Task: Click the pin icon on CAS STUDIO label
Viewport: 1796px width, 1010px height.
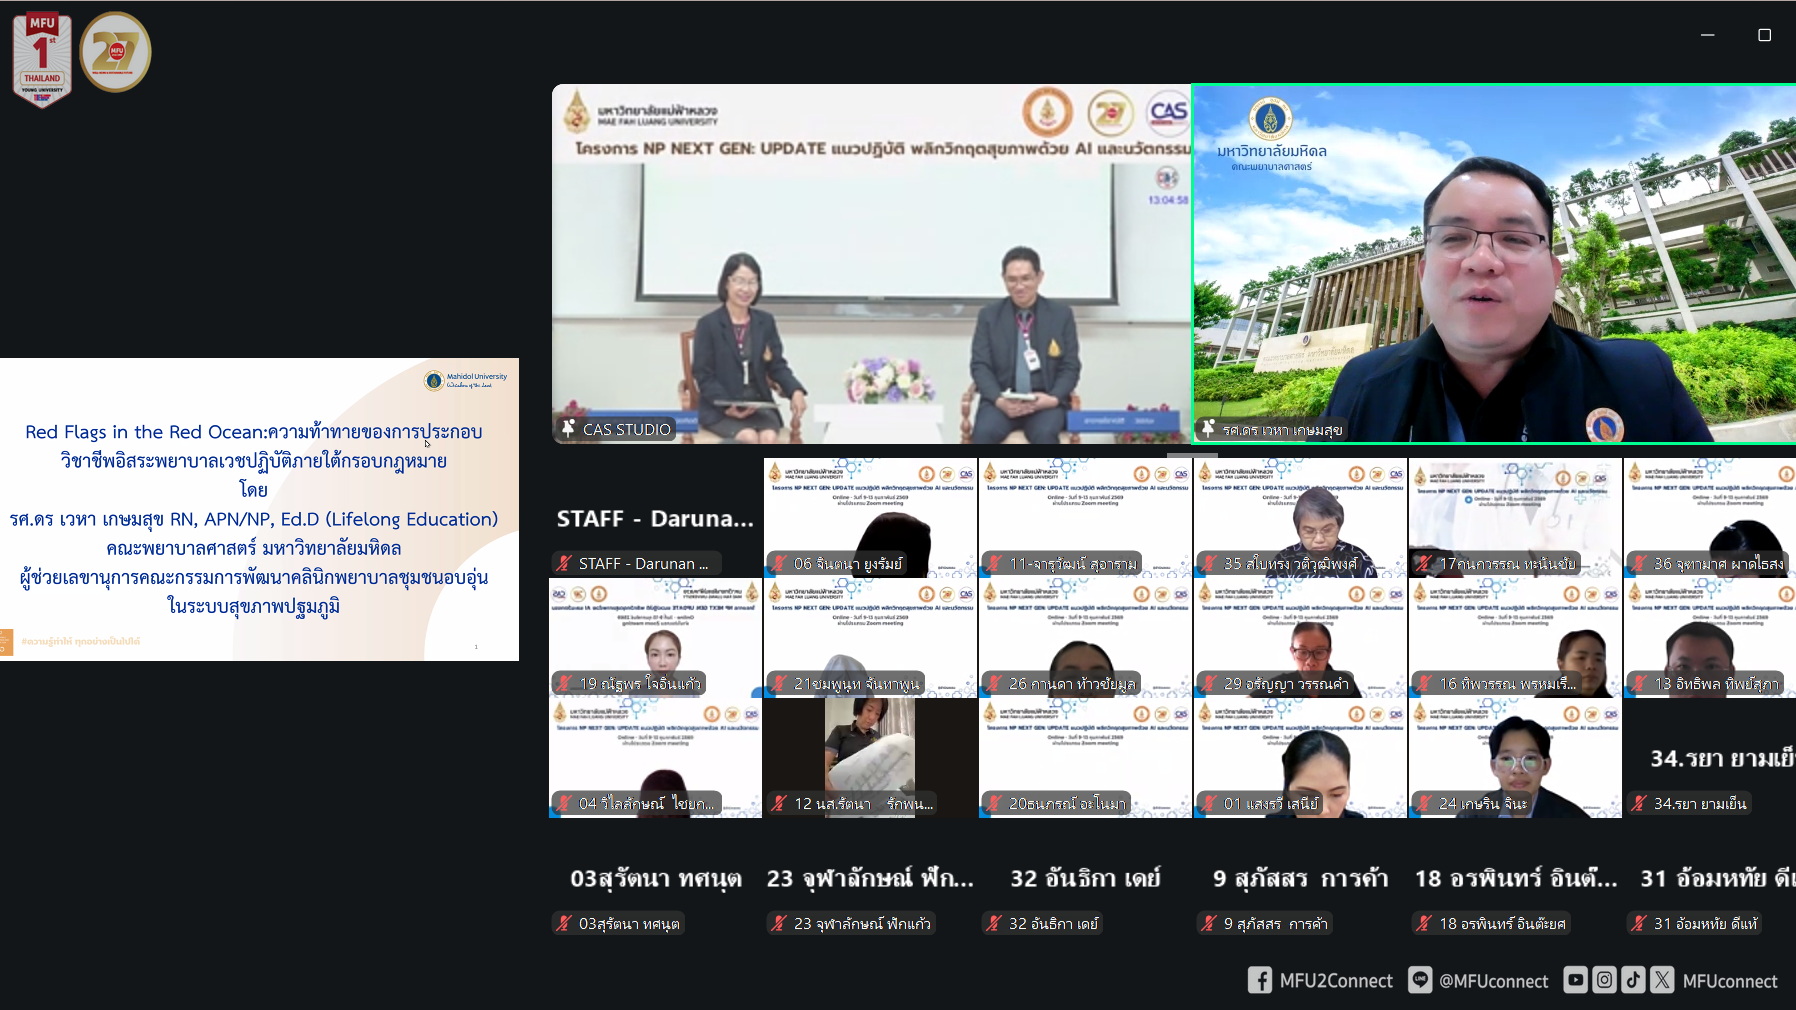Action: [568, 429]
